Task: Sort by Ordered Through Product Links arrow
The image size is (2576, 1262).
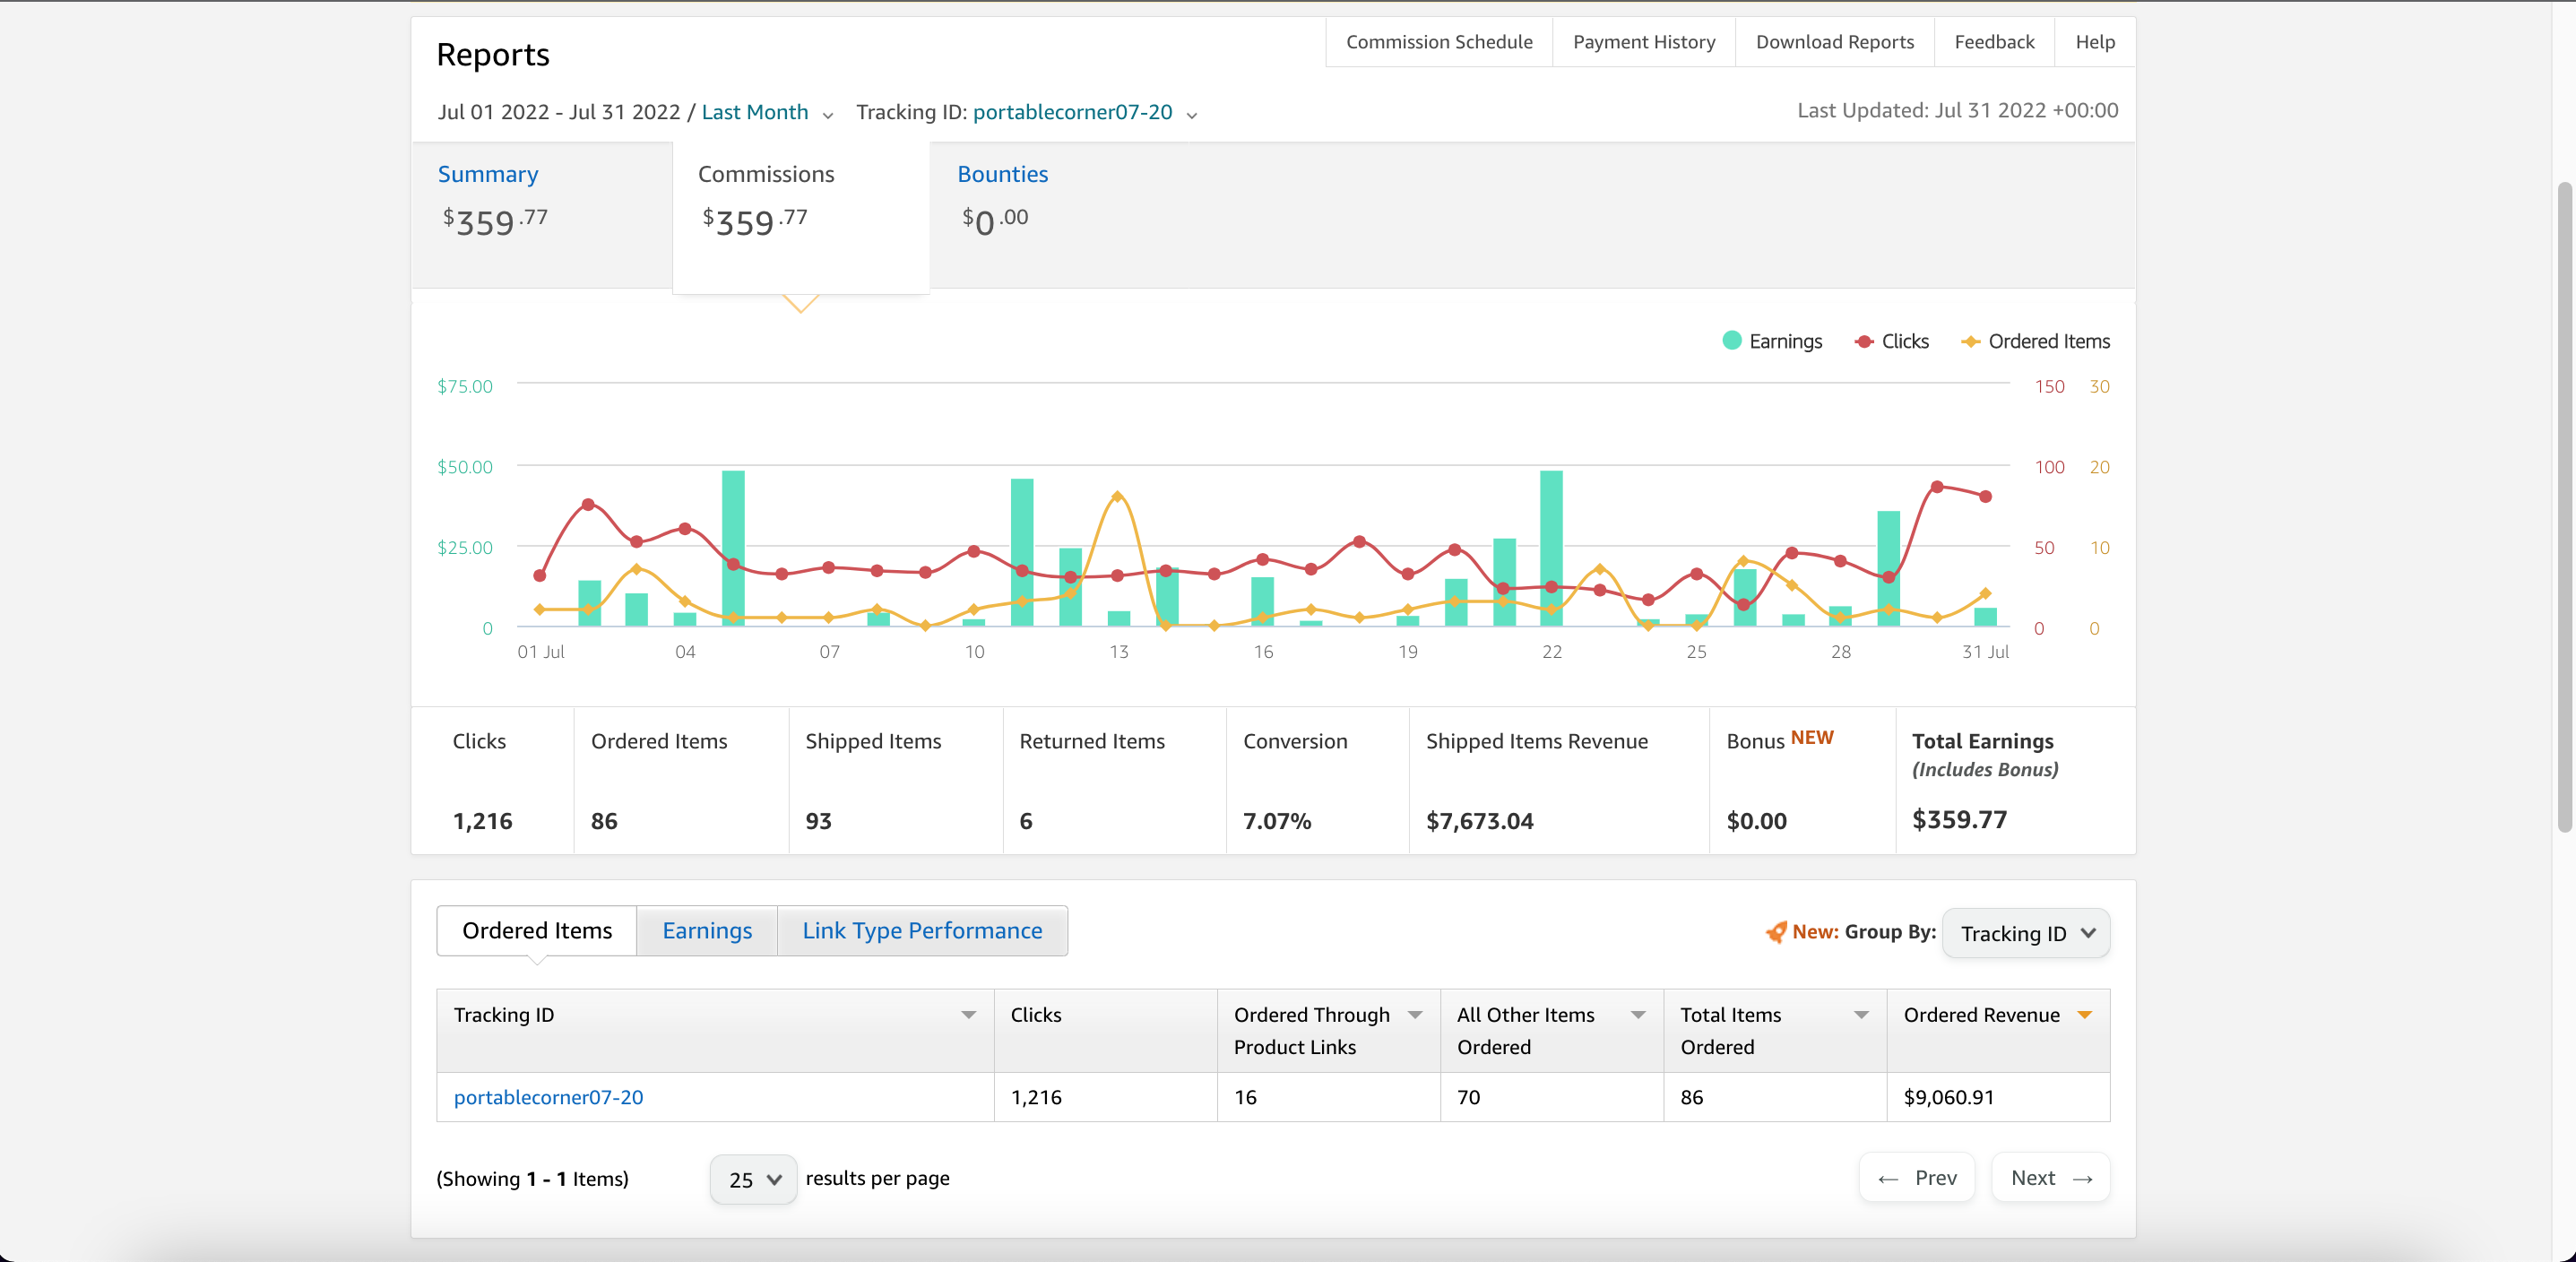Action: pos(1415,1015)
